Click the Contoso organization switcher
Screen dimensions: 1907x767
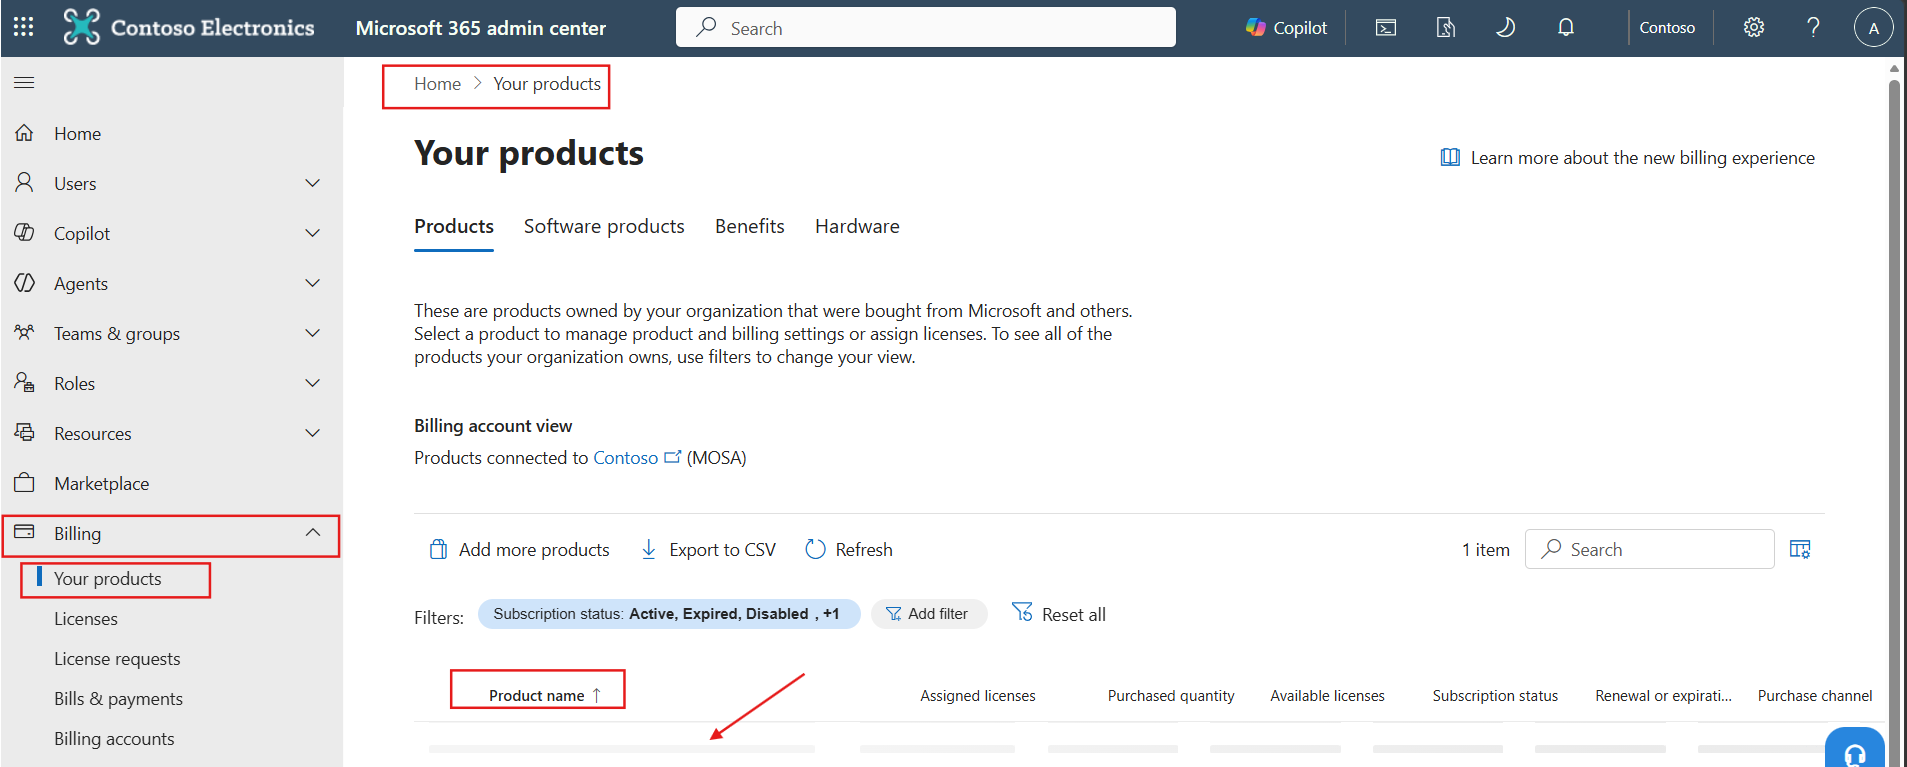pyautogui.click(x=1667, y=28)
